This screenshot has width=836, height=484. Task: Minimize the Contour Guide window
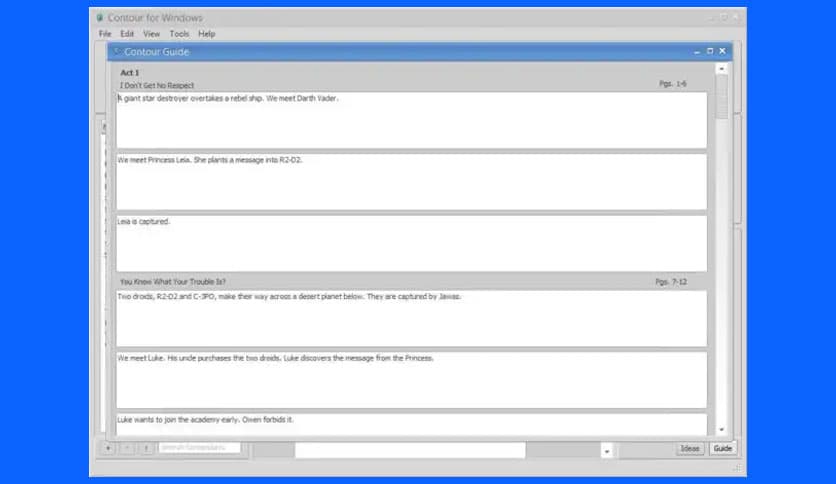click(697, 52)
